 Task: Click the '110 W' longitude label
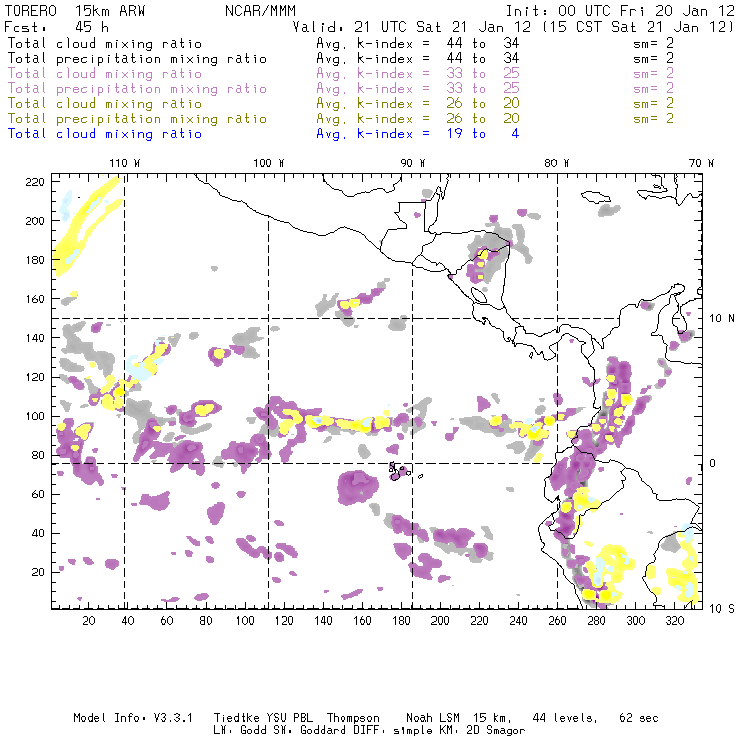125,163
